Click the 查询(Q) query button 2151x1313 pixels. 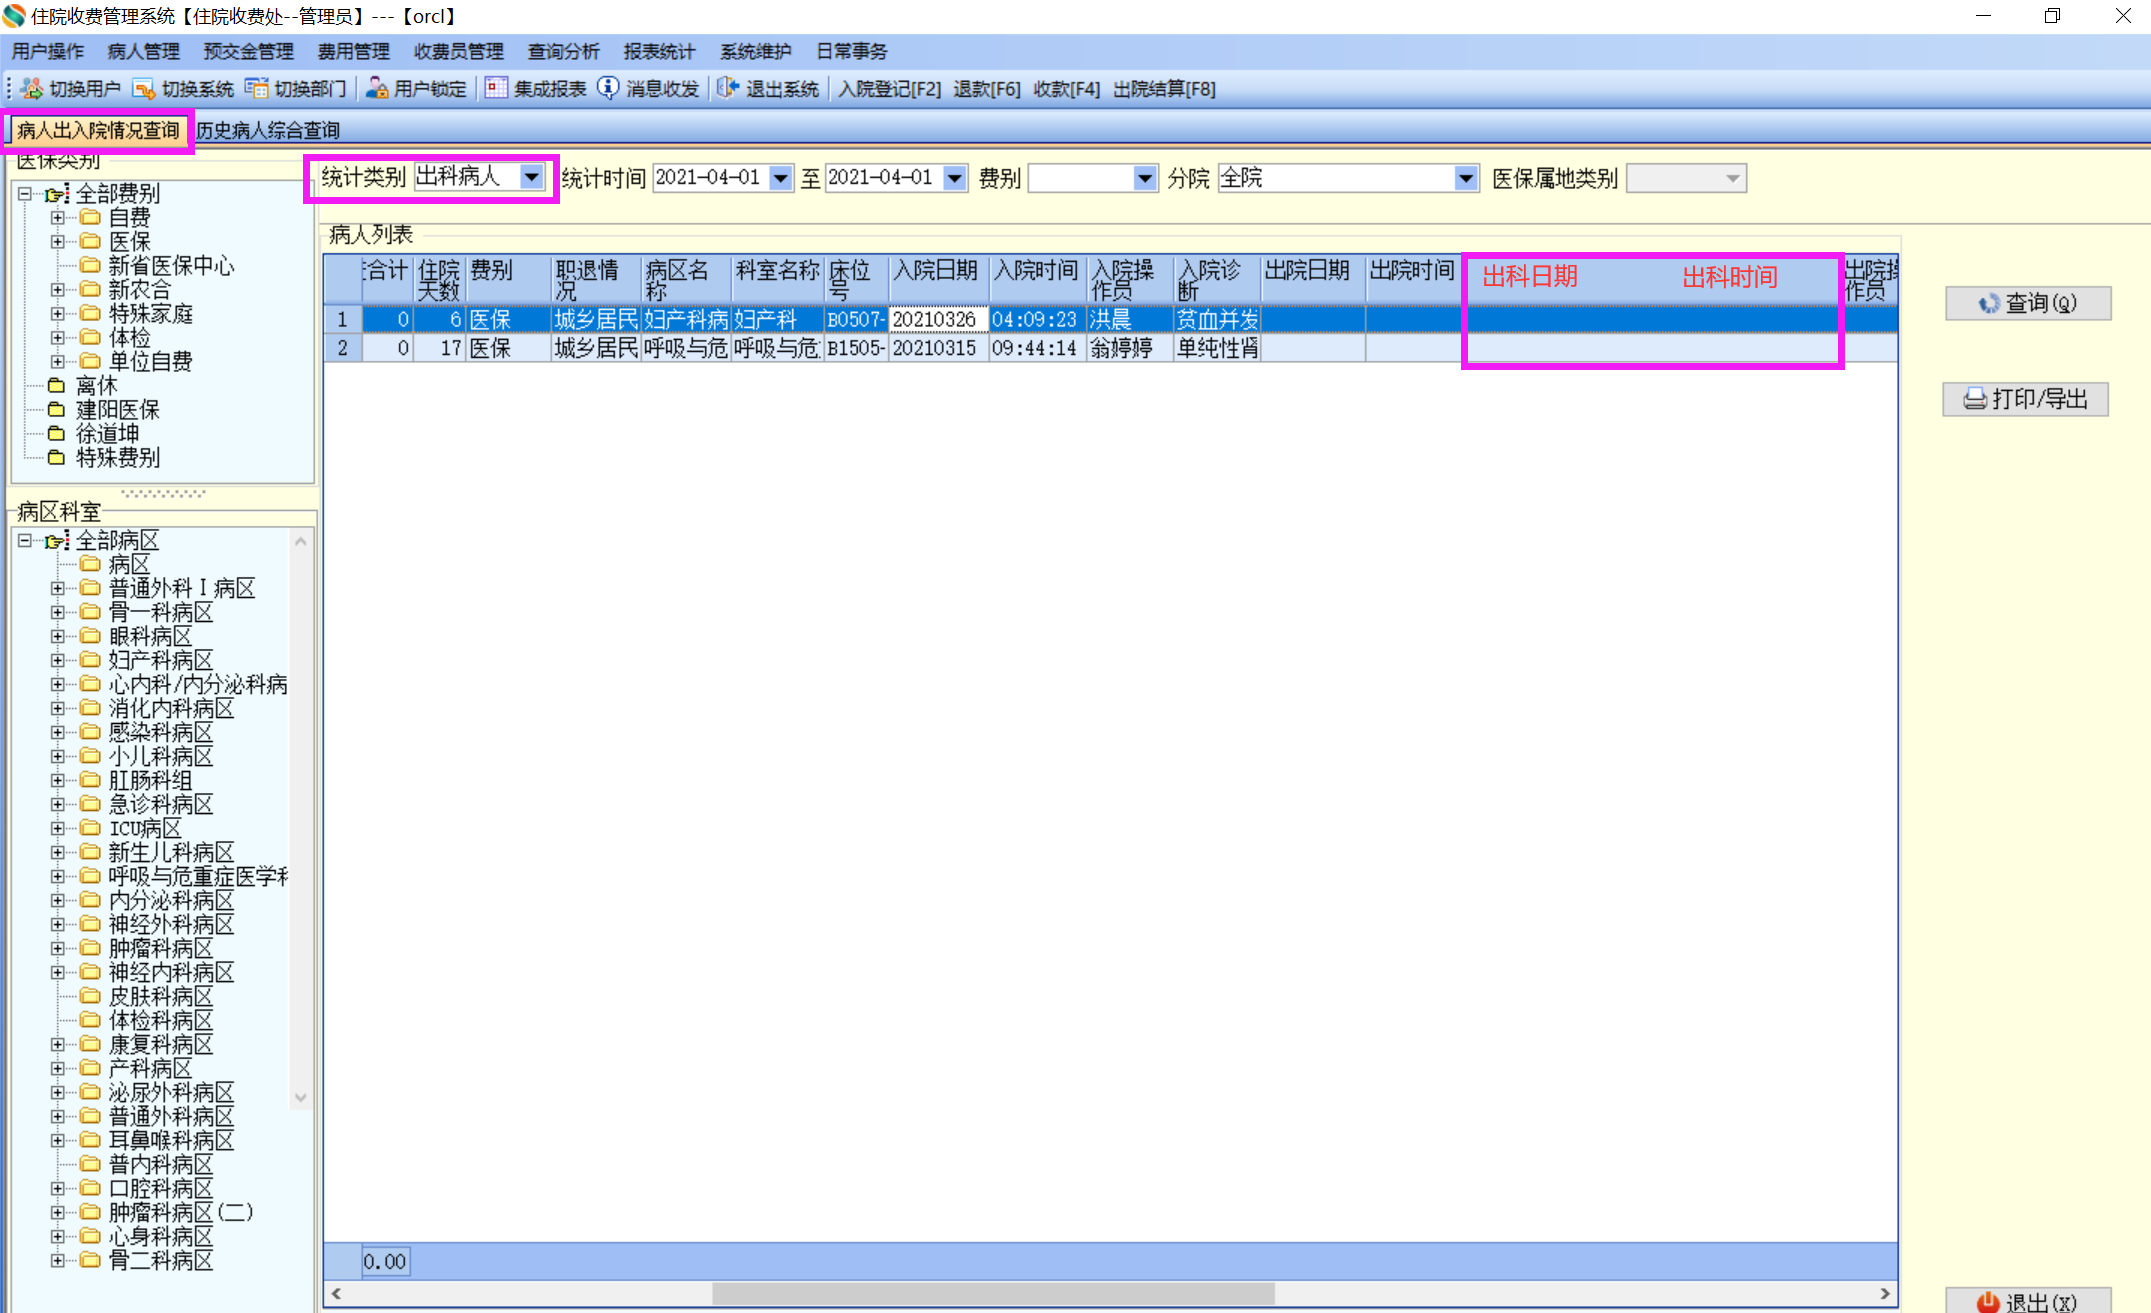(2028, 303)
